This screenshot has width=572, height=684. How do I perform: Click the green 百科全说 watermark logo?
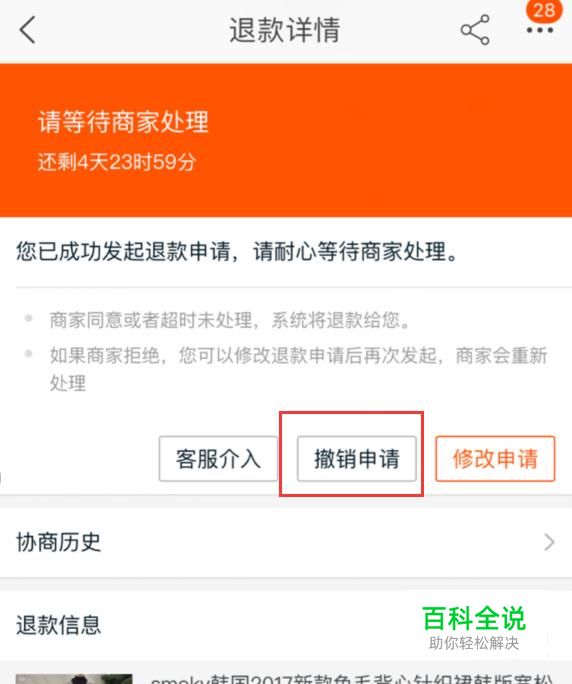pyautogui.click(x=474, y=619)
